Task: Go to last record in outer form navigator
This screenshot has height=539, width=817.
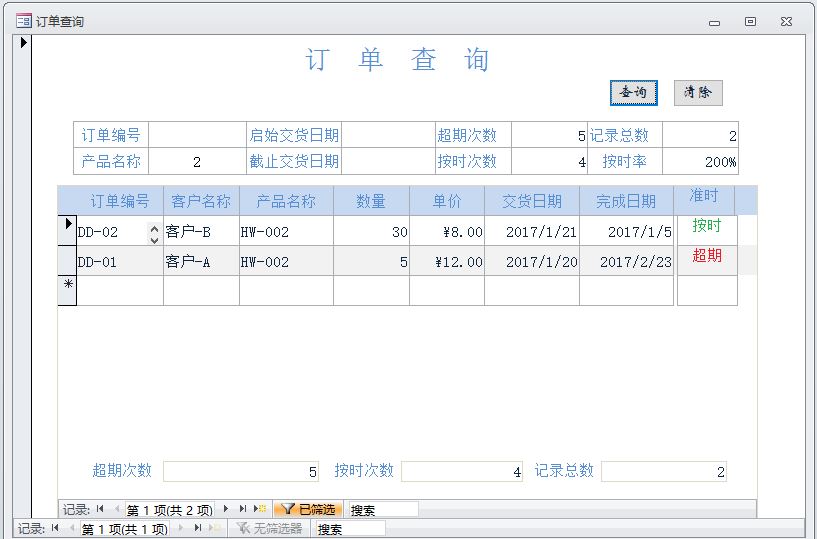Action: point(197,529)
